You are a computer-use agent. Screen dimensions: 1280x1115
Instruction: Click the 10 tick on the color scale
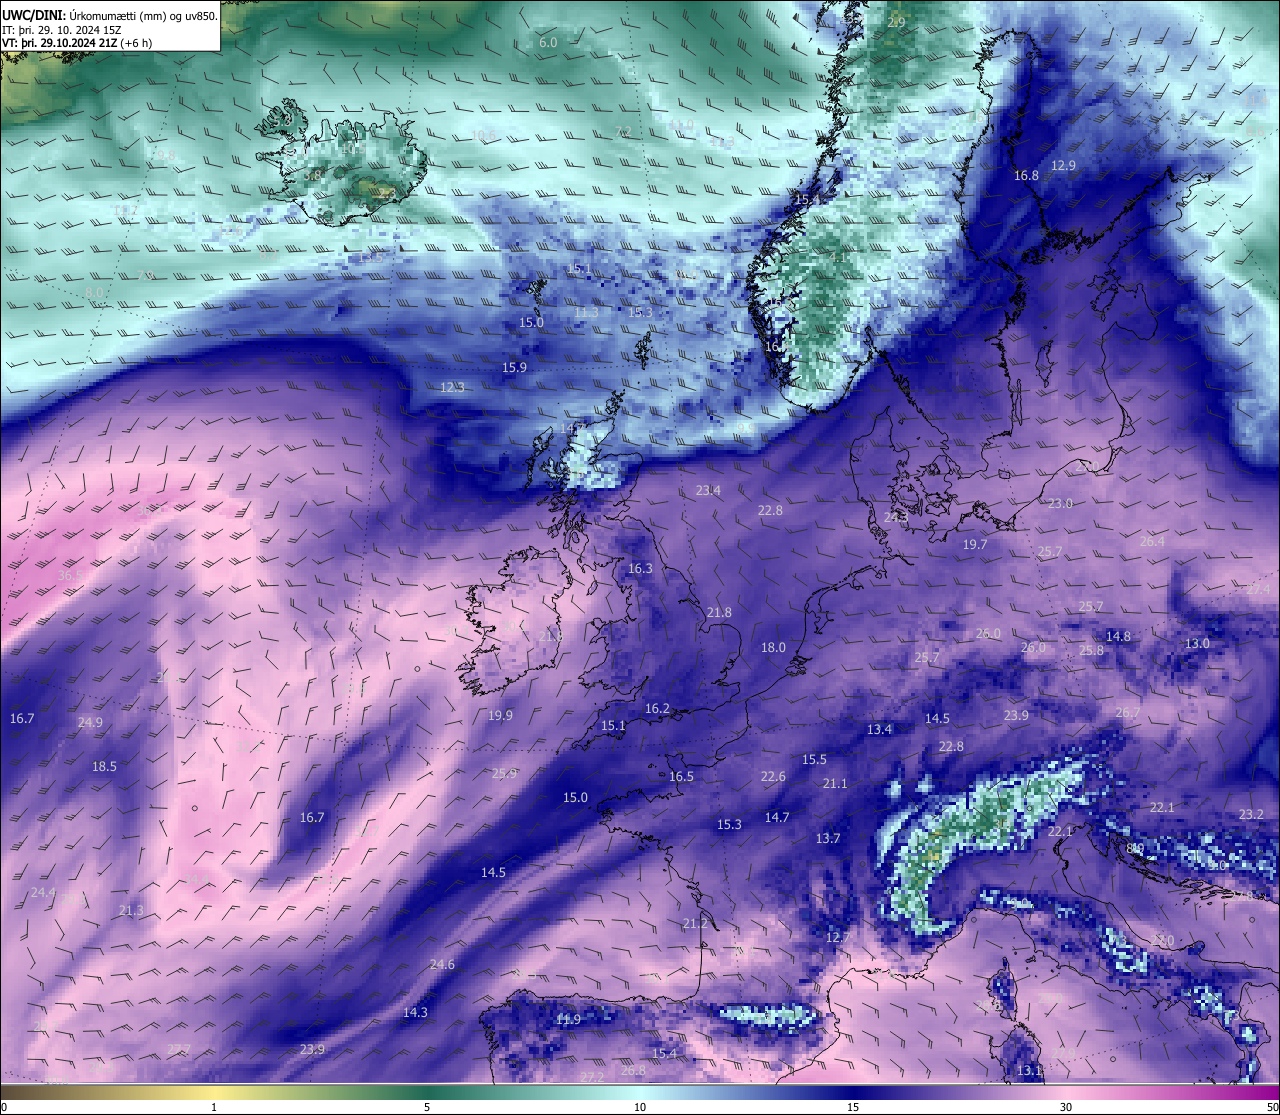640,1106
